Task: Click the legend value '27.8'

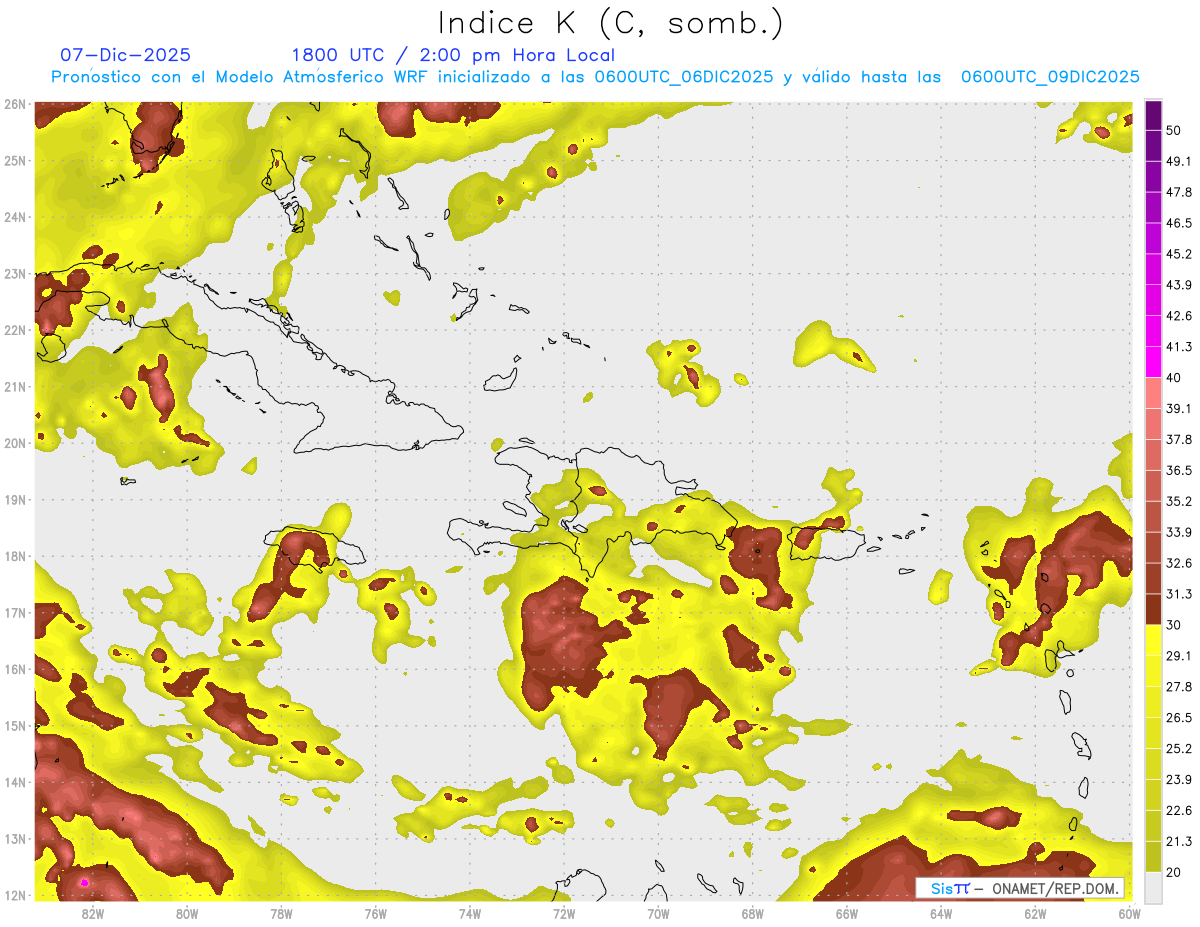Action: point(1179,687)
